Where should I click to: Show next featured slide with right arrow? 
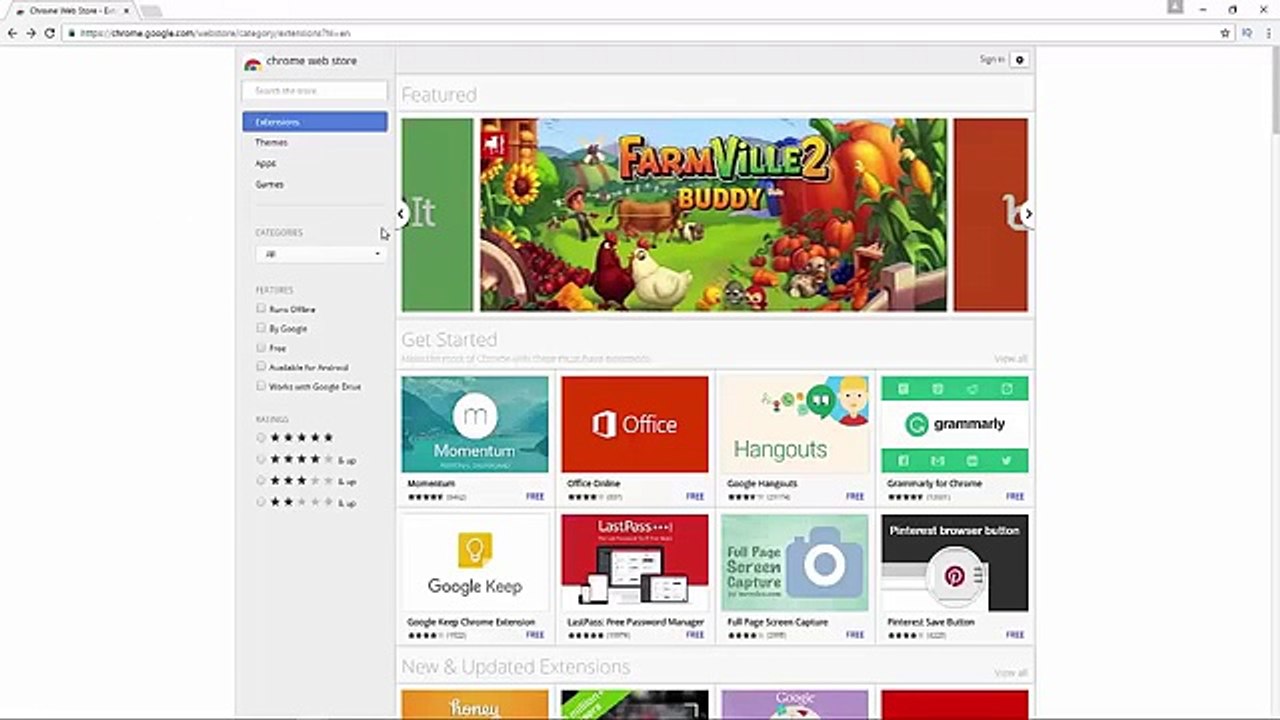[1027, 213]
